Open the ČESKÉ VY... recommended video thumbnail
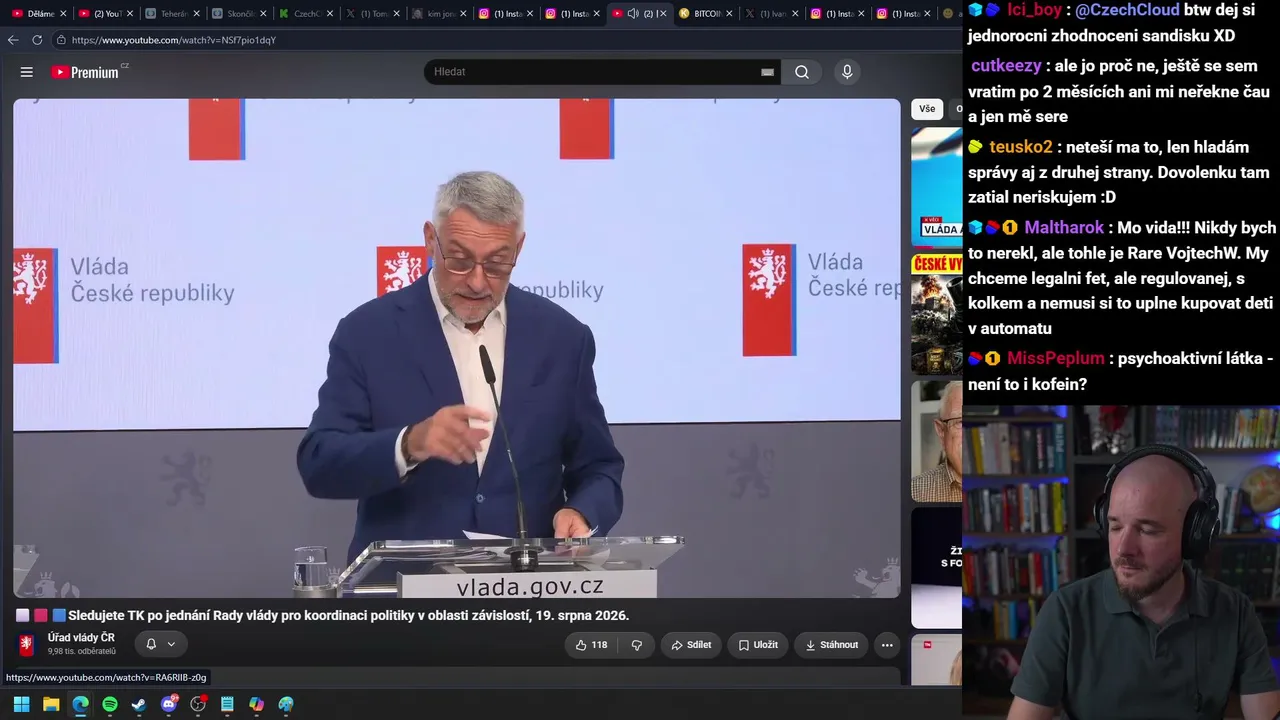The width and height of the screenshot is (1280, 720). (x=937, y=314)
